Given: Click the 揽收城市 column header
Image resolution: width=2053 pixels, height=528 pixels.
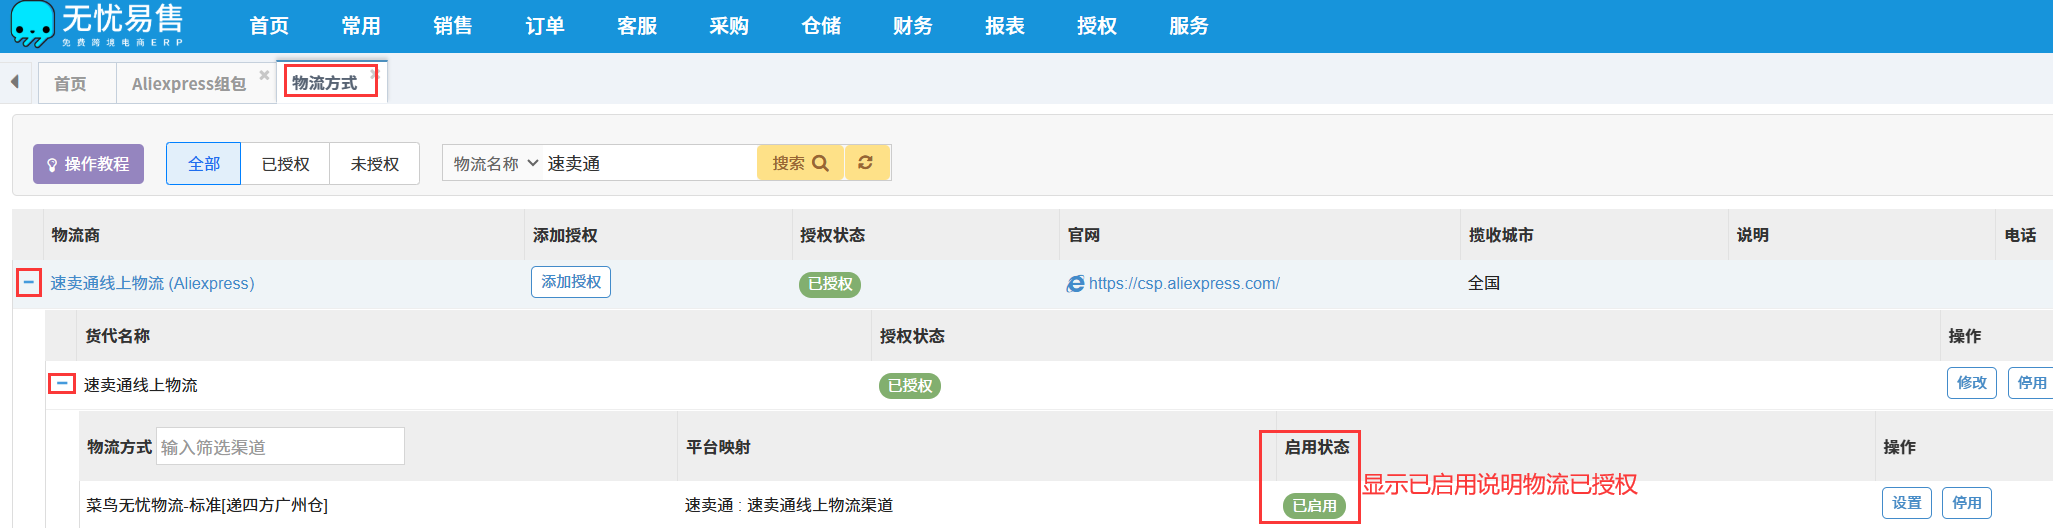Looking at the screenshot, I should coord(1501,236).
